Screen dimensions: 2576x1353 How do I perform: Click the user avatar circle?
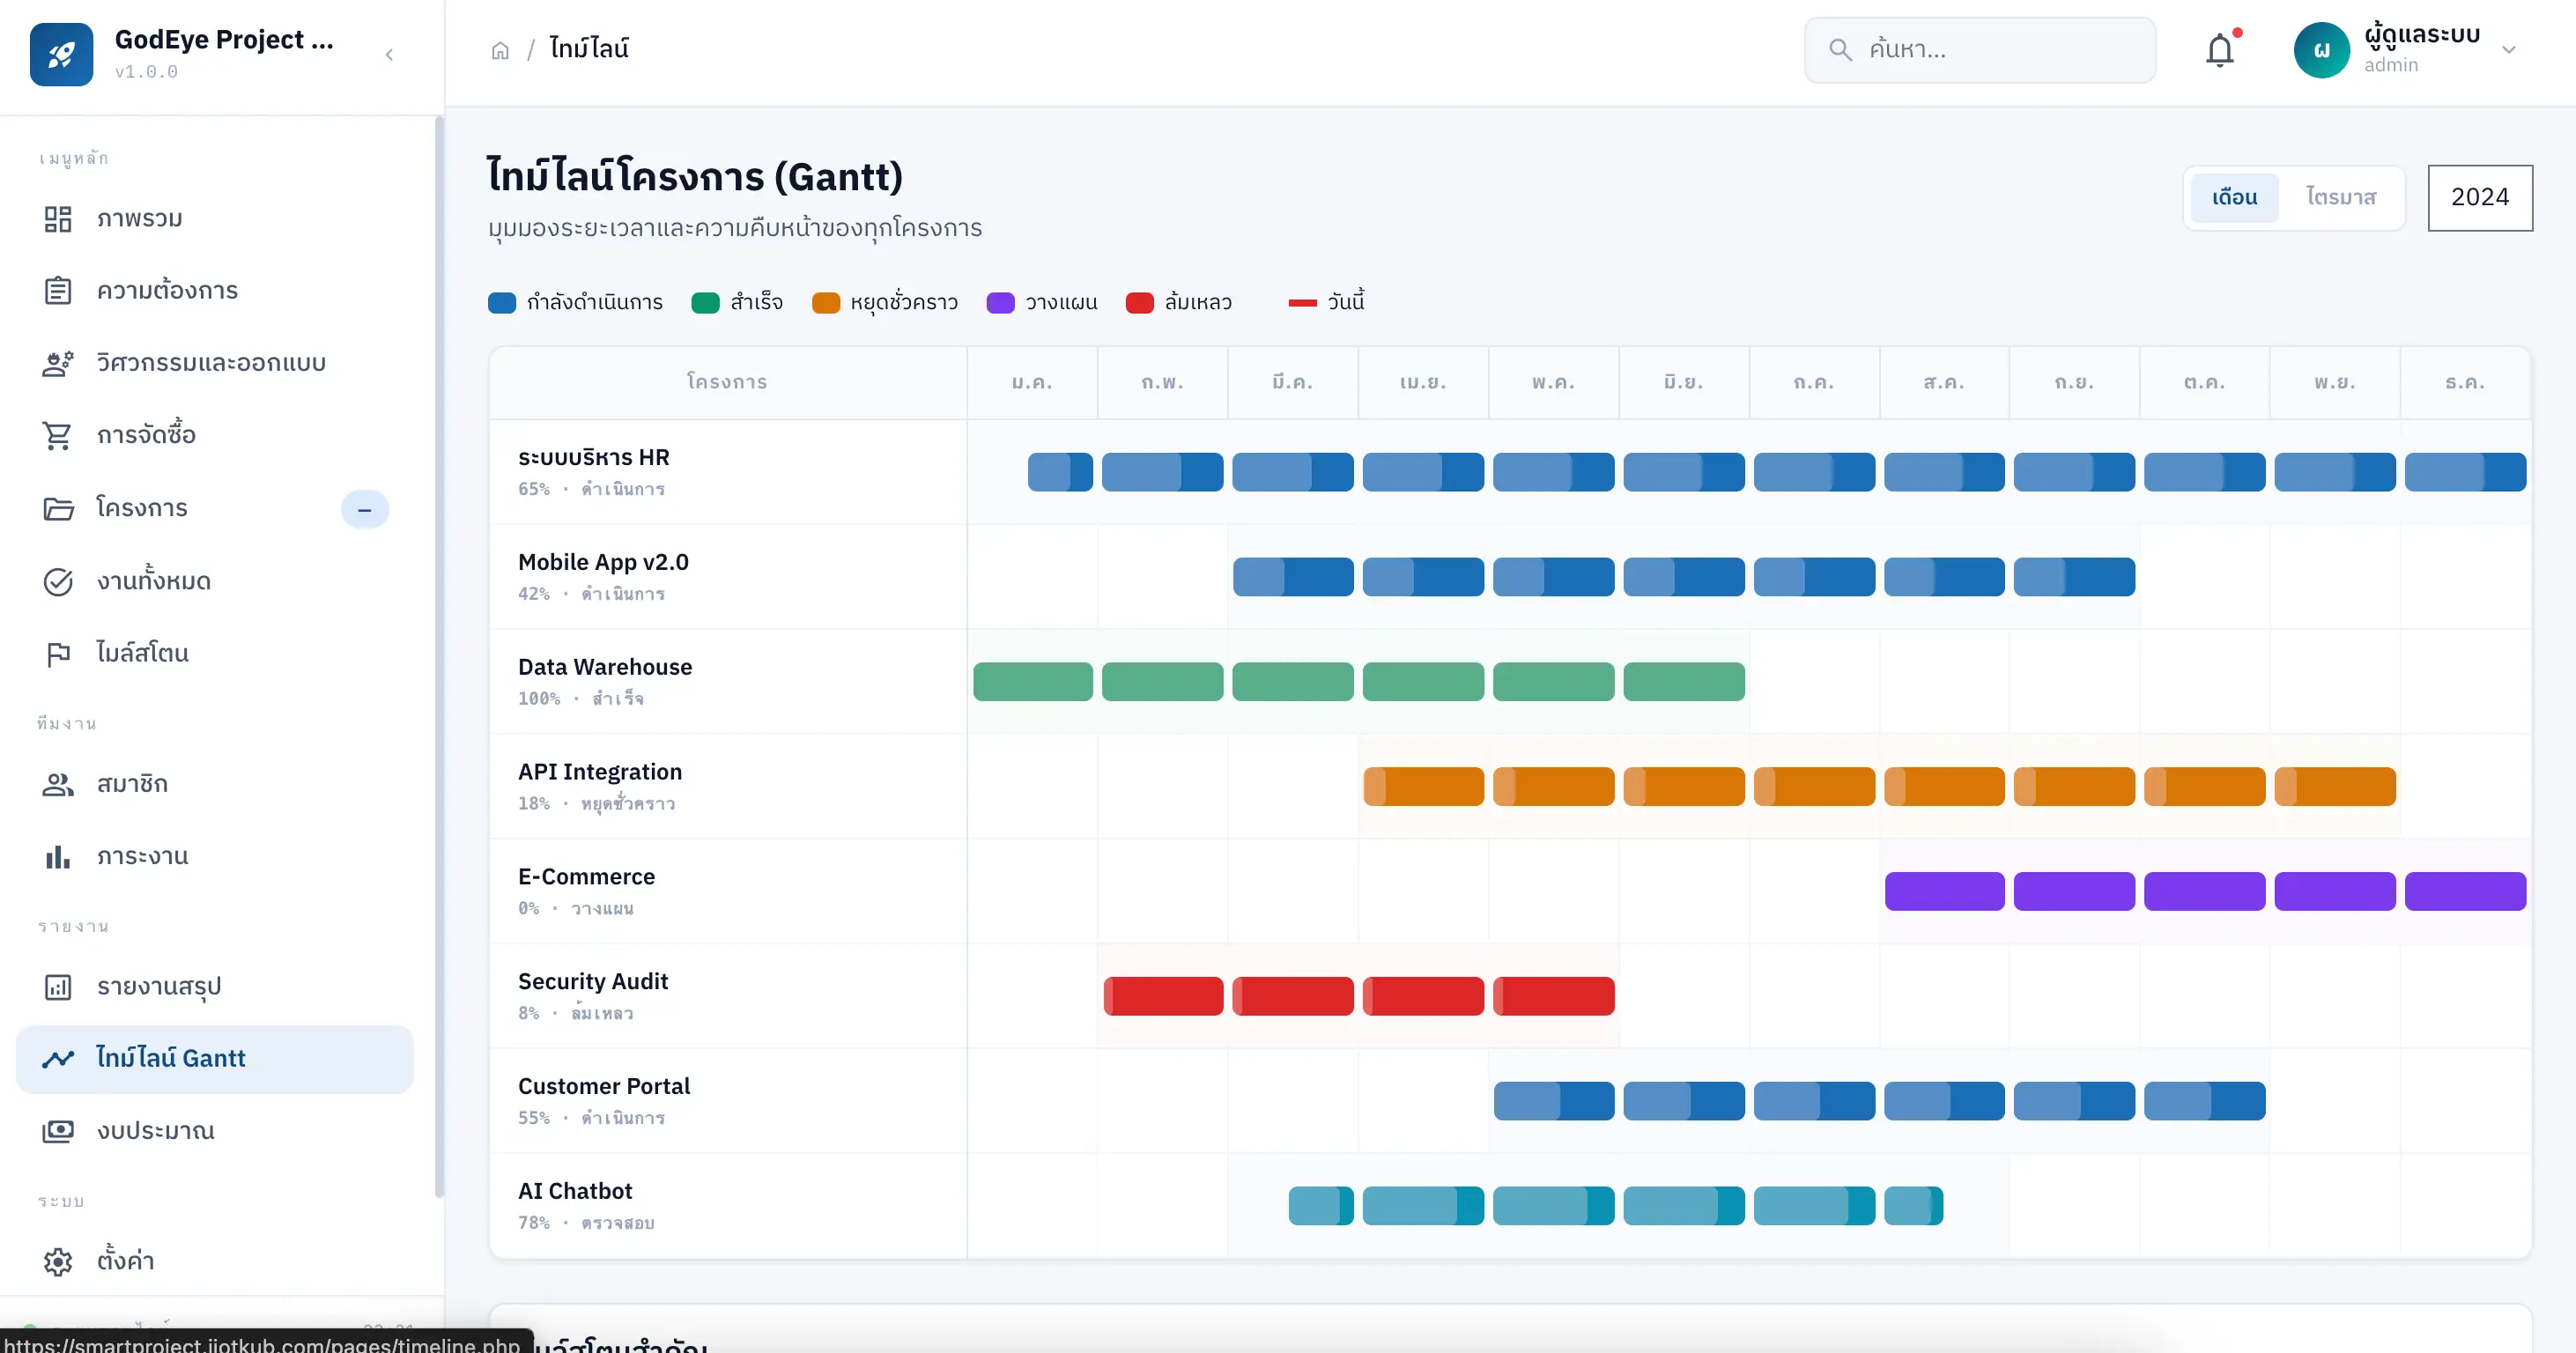pos(2321,50)
